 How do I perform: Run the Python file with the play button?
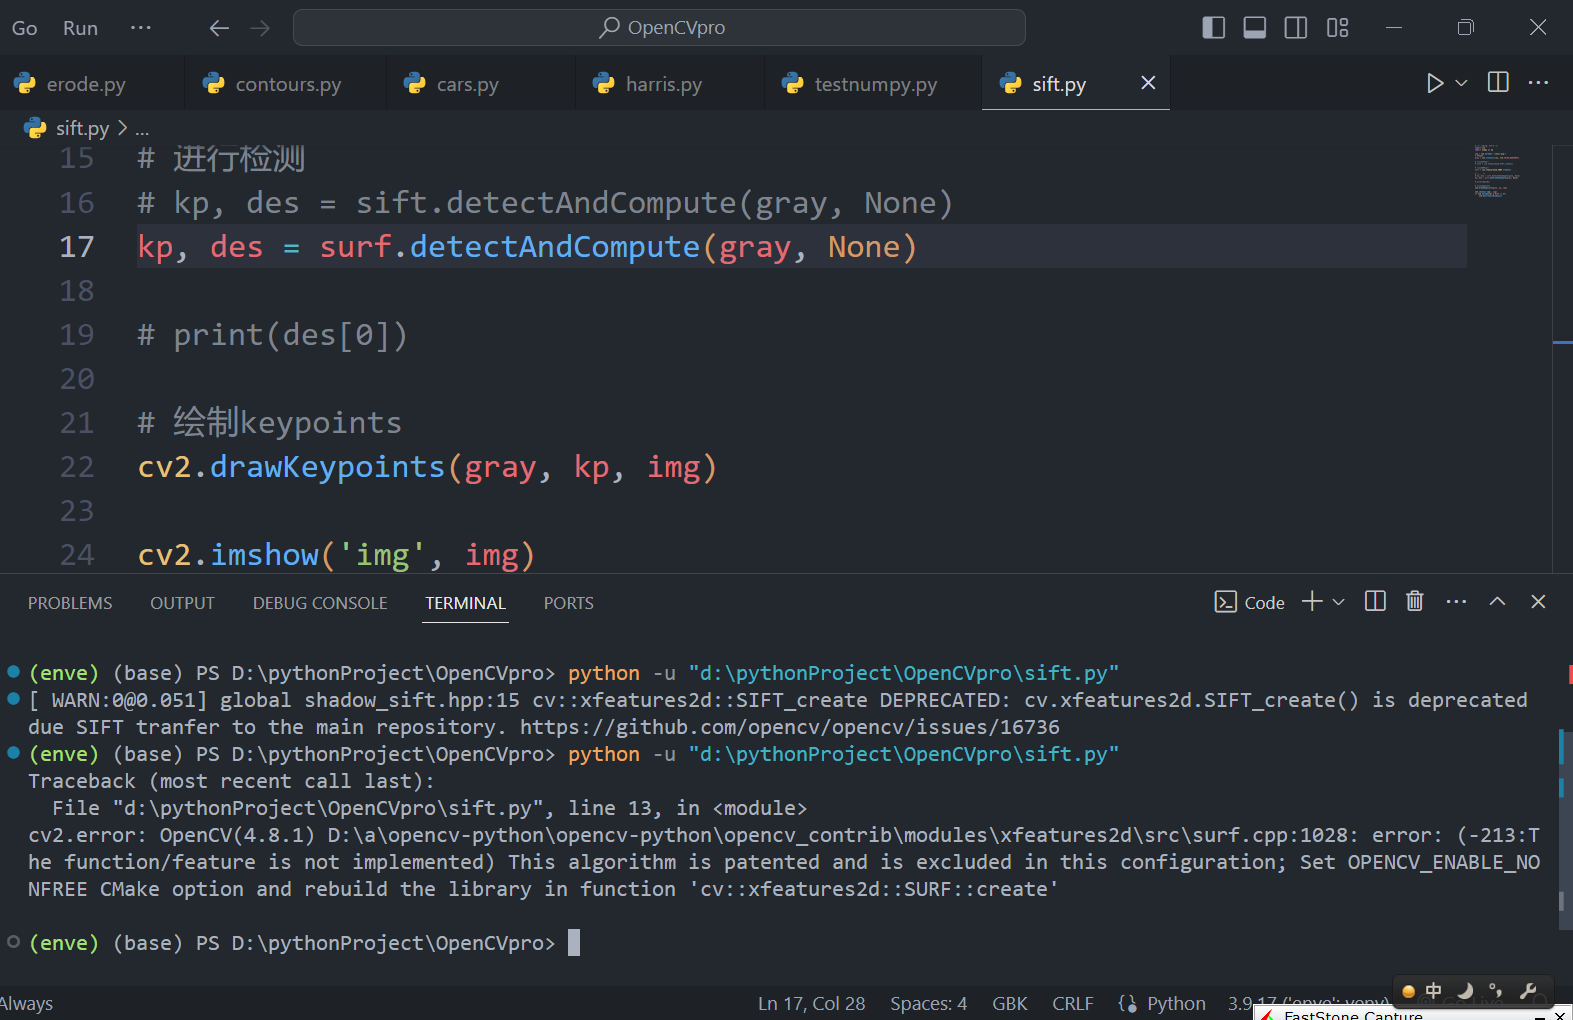pyautogui.click(x=1435, y=83)
